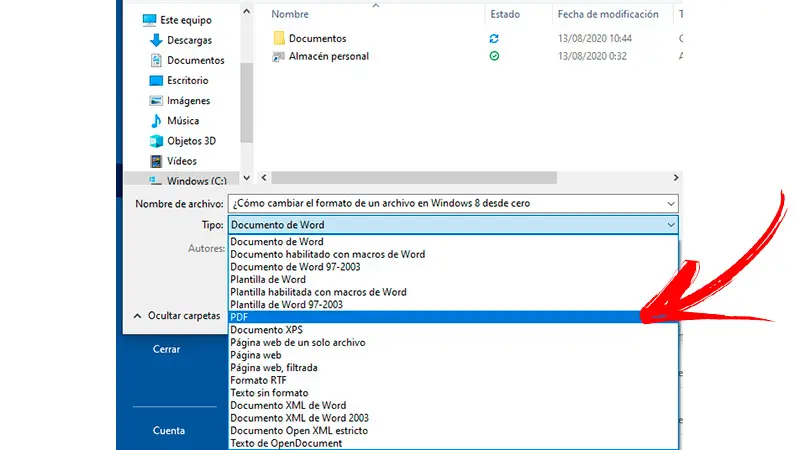The width and height of the screenshot is (800, 450).
Task: Click the Imágenes picture icon
Action: (x=156, y=101)
